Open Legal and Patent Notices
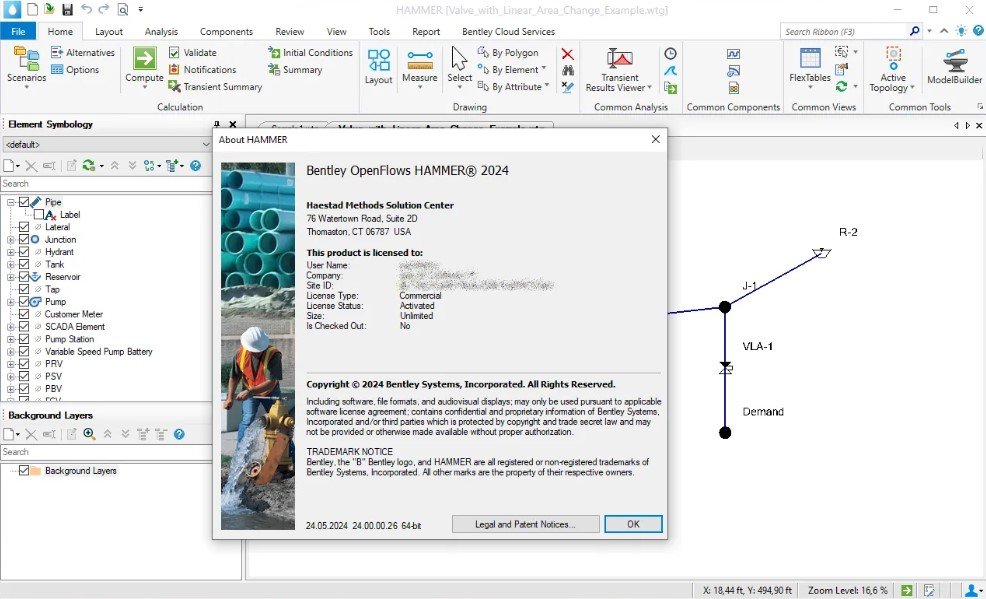The image size is (986, 599). point(525,524)
